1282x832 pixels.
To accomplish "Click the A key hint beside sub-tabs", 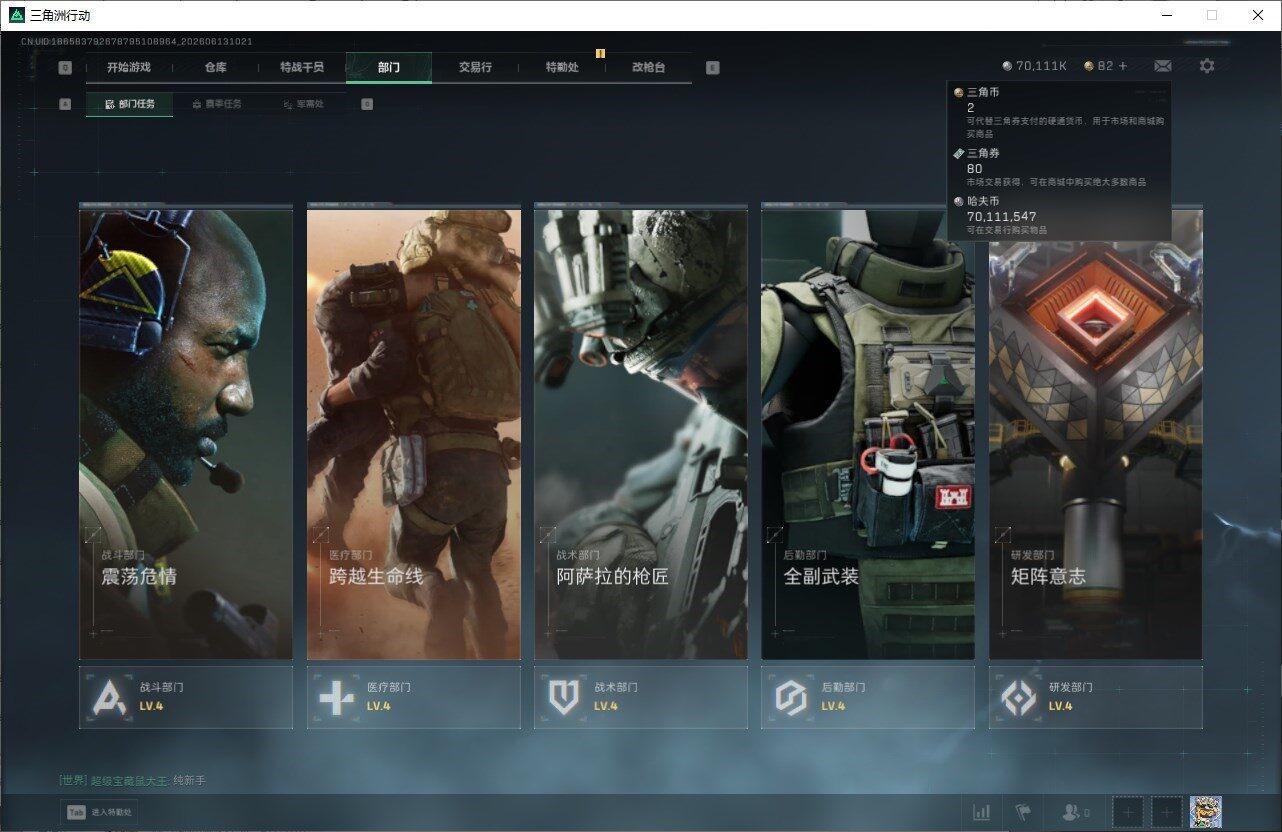I will (x=65, y=104).
